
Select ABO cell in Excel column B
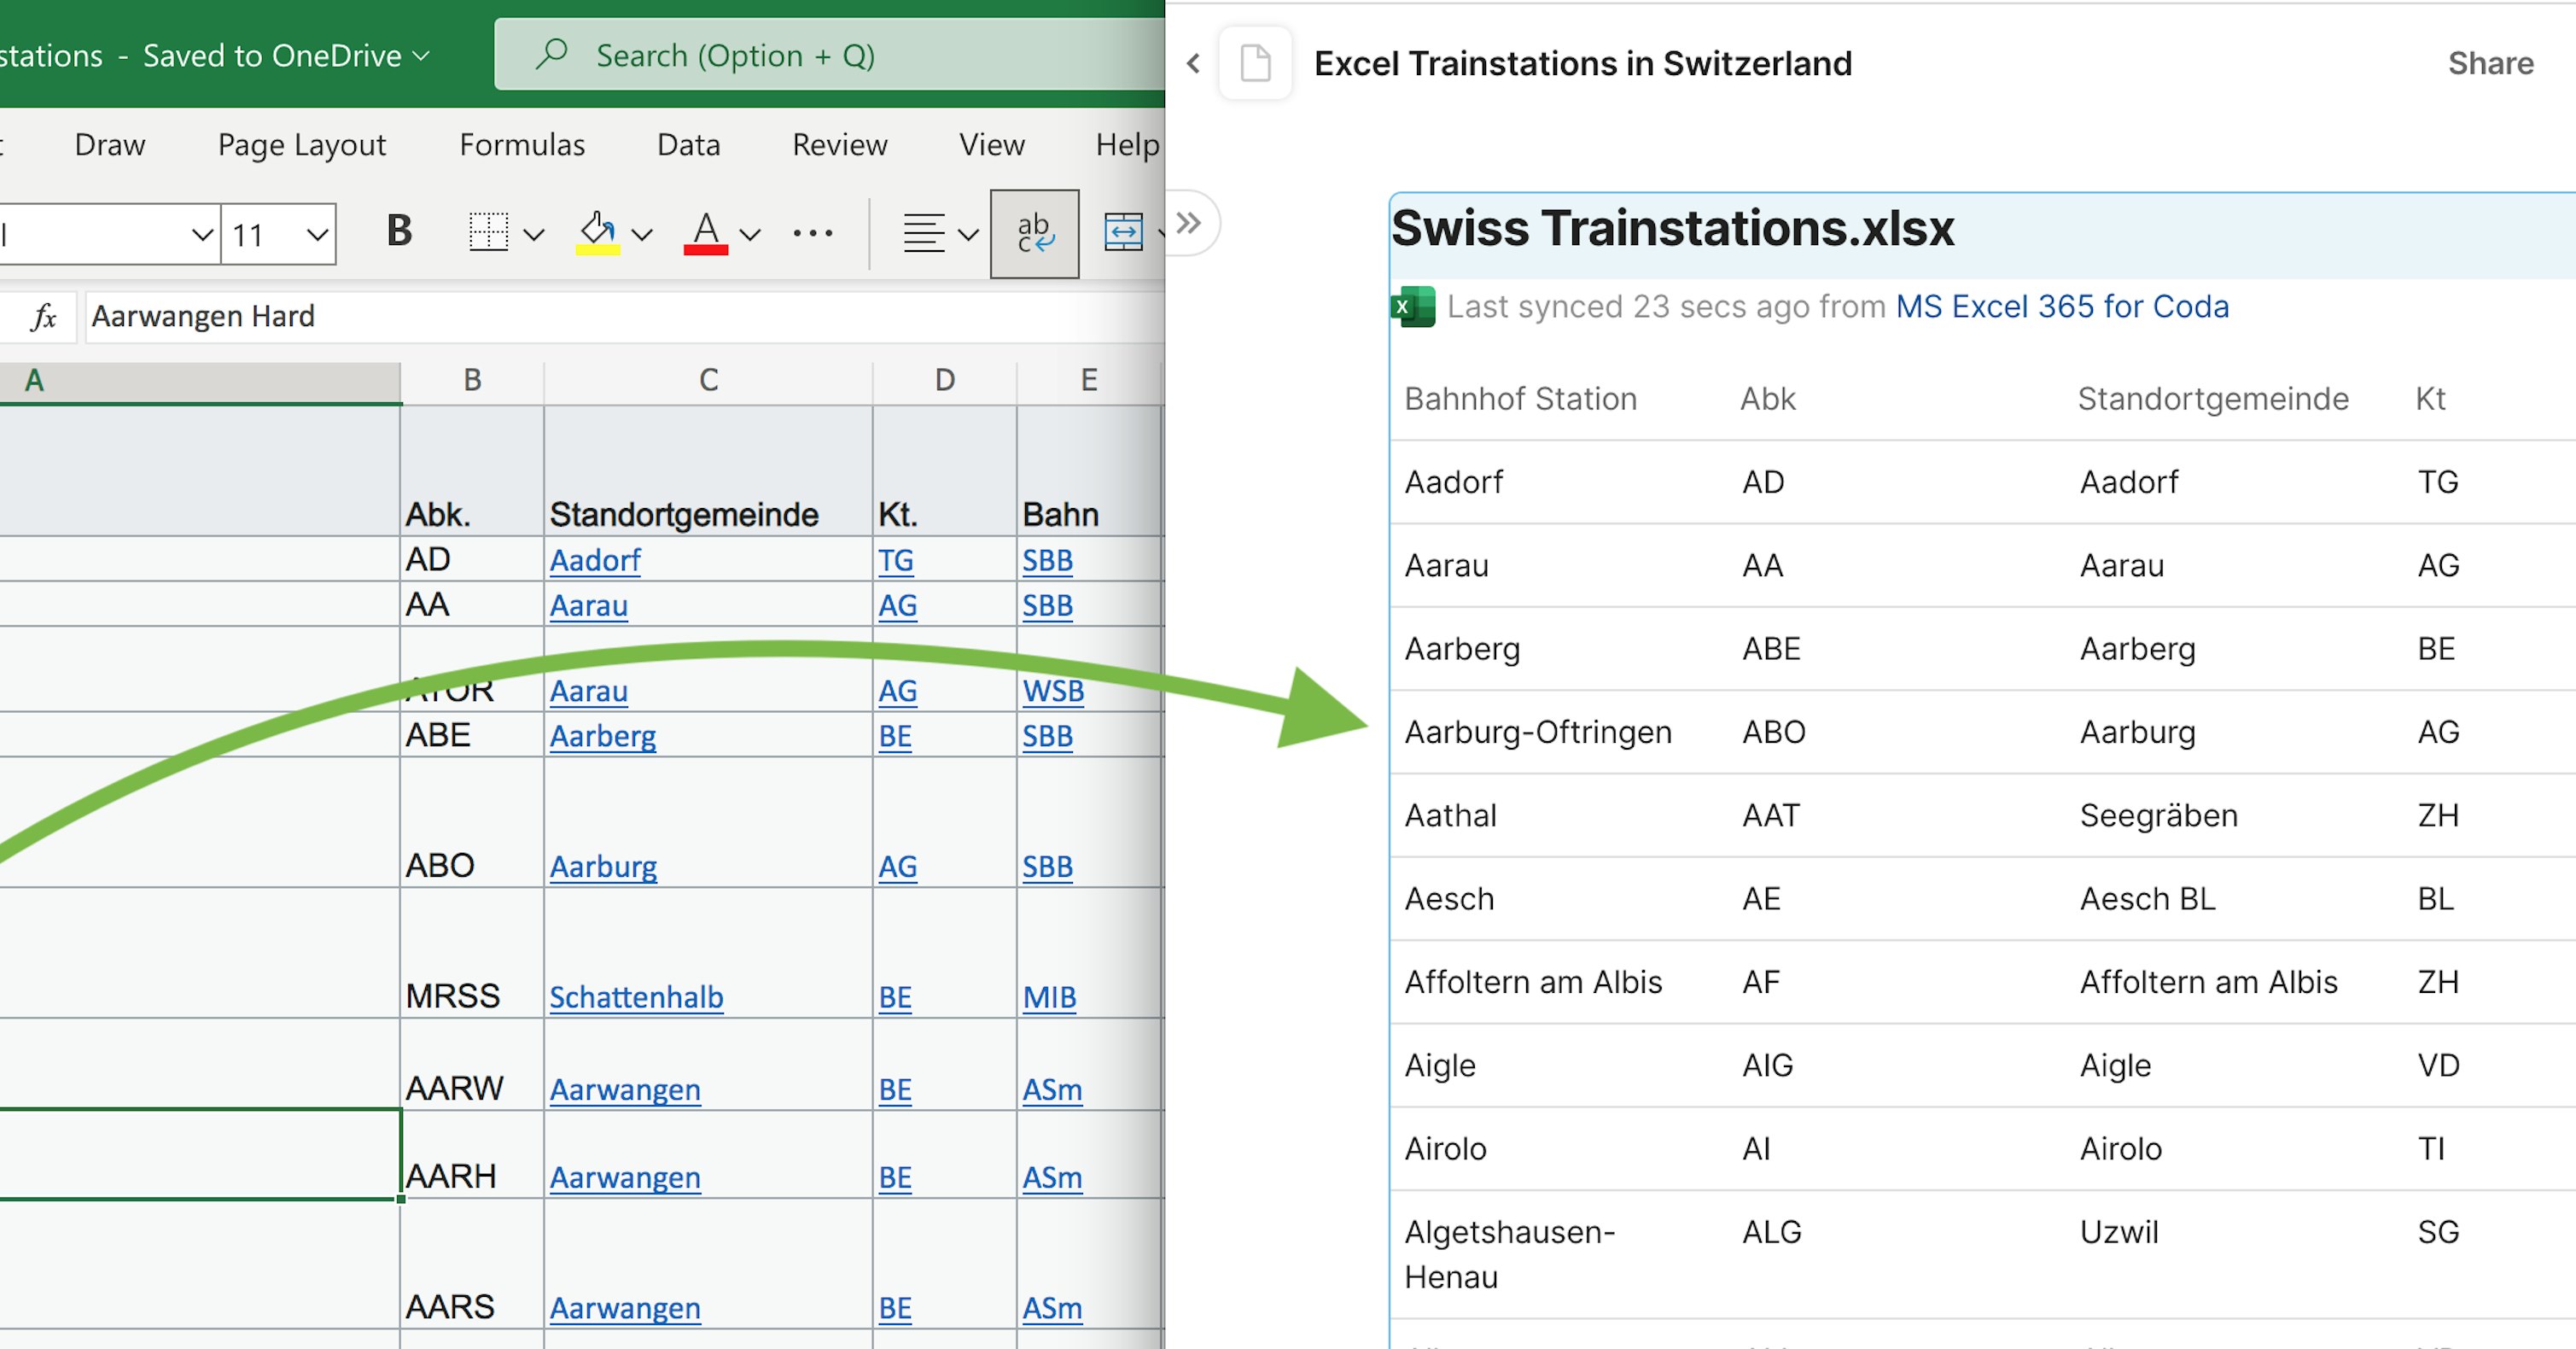coord(472,822)
